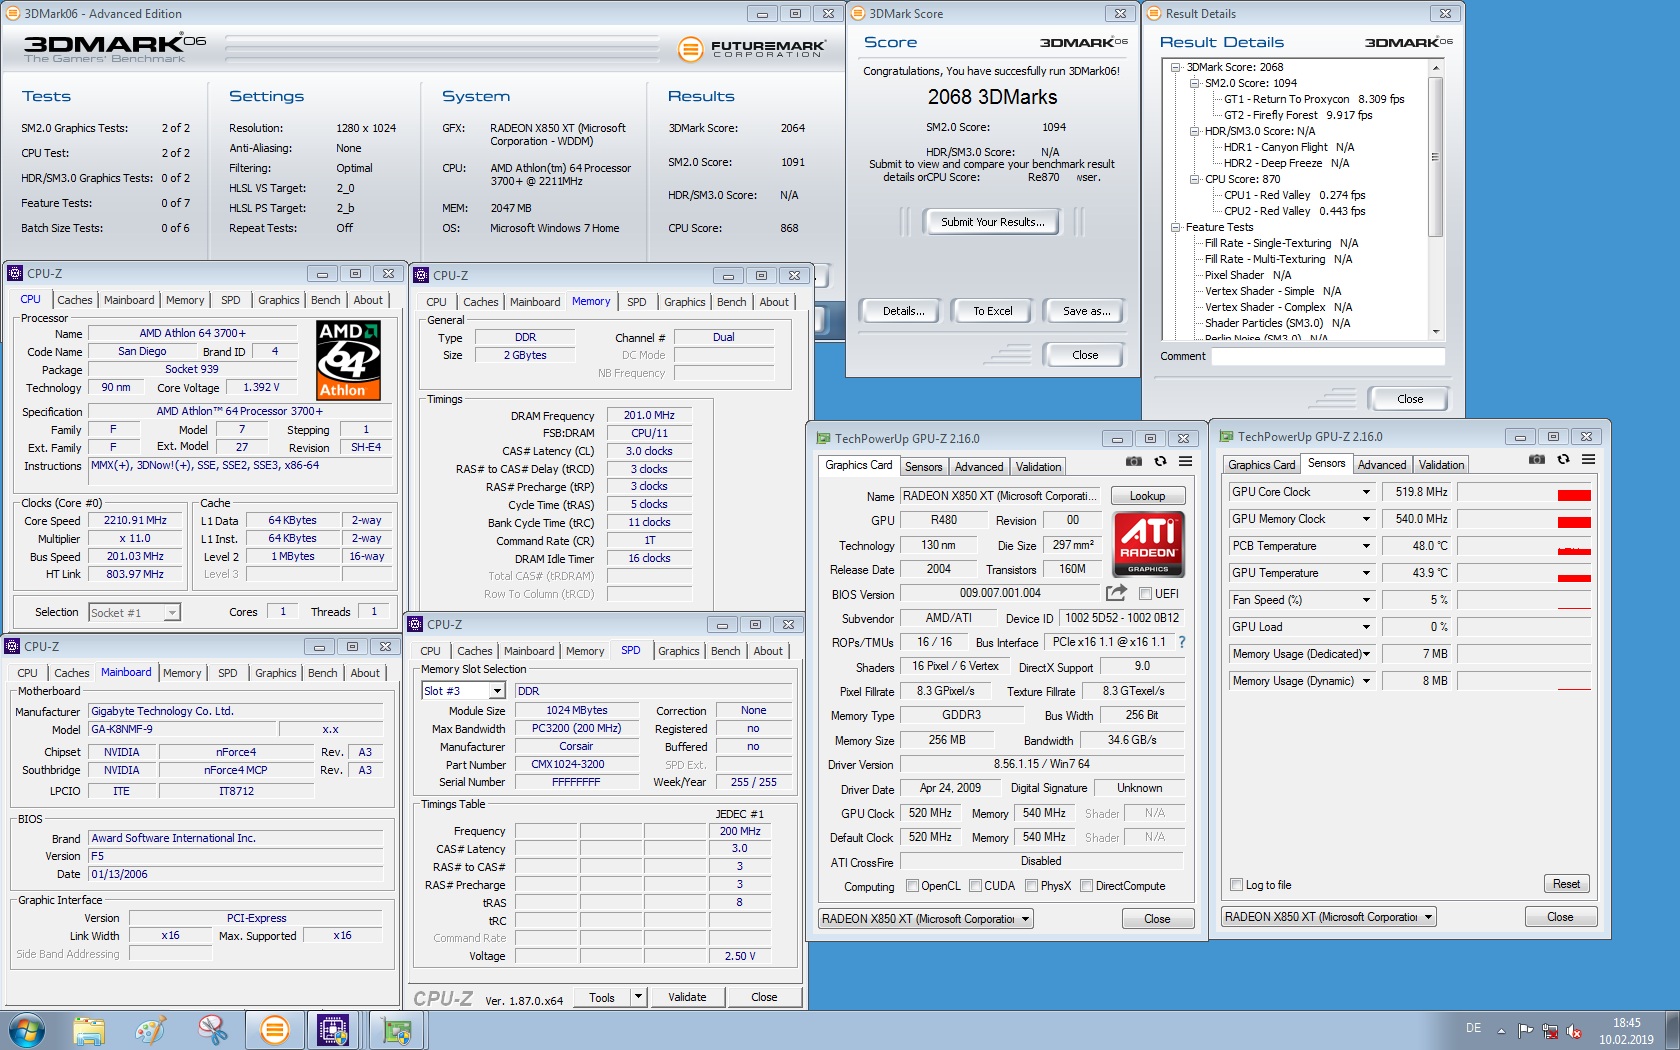Click BIOS export share icon in GPU-Z
The width and height of the screenshot is (1680, 1050).
(x=1116, y=593)
